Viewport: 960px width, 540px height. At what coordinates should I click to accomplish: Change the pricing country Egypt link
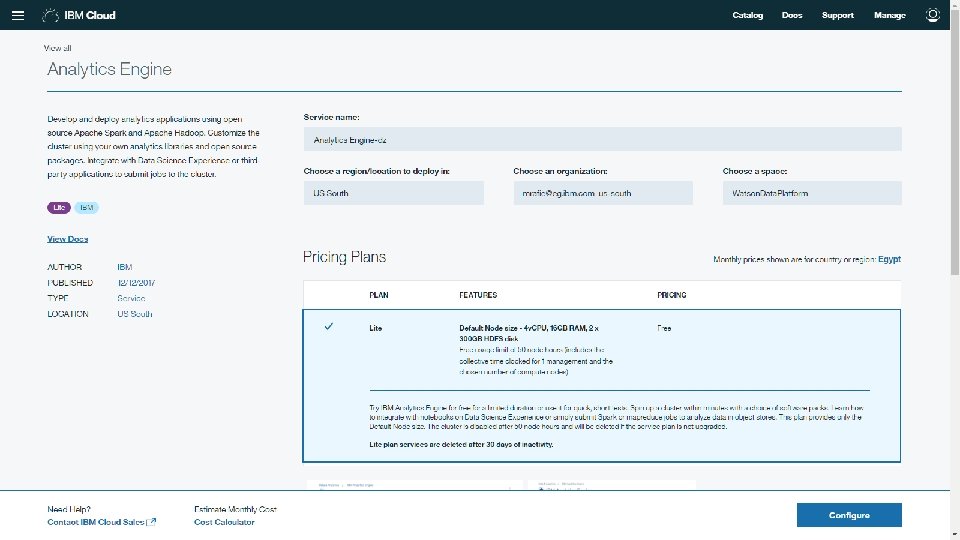pyautogui.click(x=889, y=260)
